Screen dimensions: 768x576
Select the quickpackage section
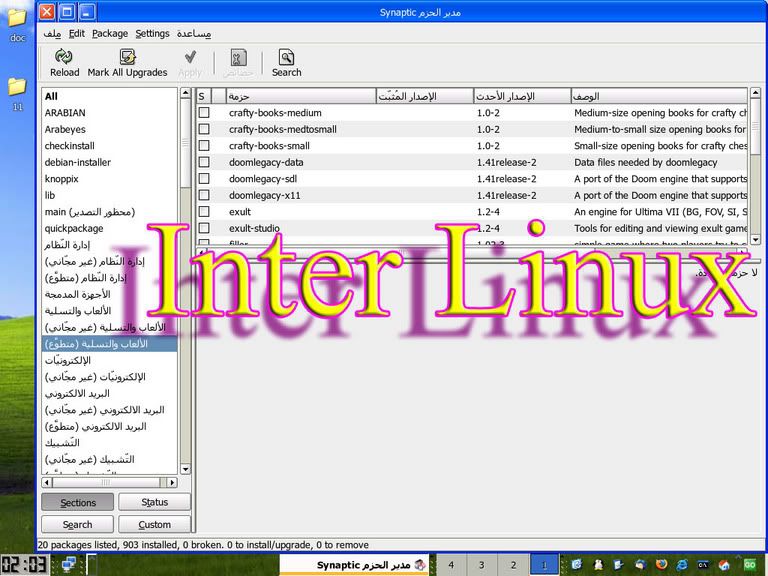click(x=109, y=228)
